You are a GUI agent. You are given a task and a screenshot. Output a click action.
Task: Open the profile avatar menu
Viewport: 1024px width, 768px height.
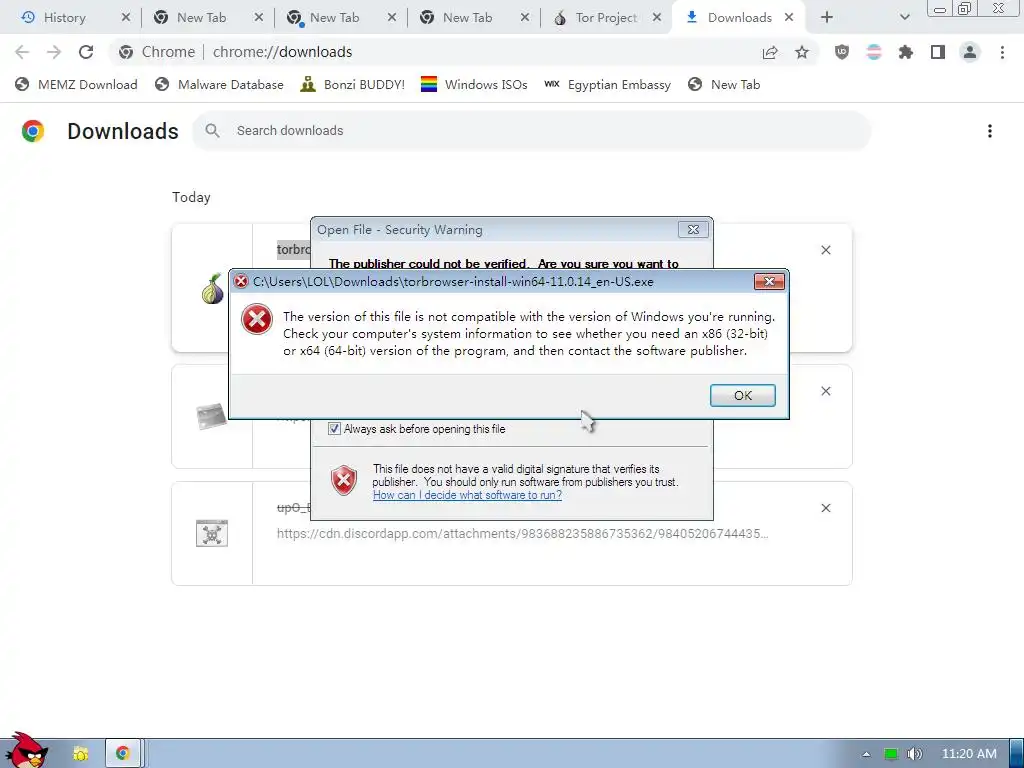point(970,52)
